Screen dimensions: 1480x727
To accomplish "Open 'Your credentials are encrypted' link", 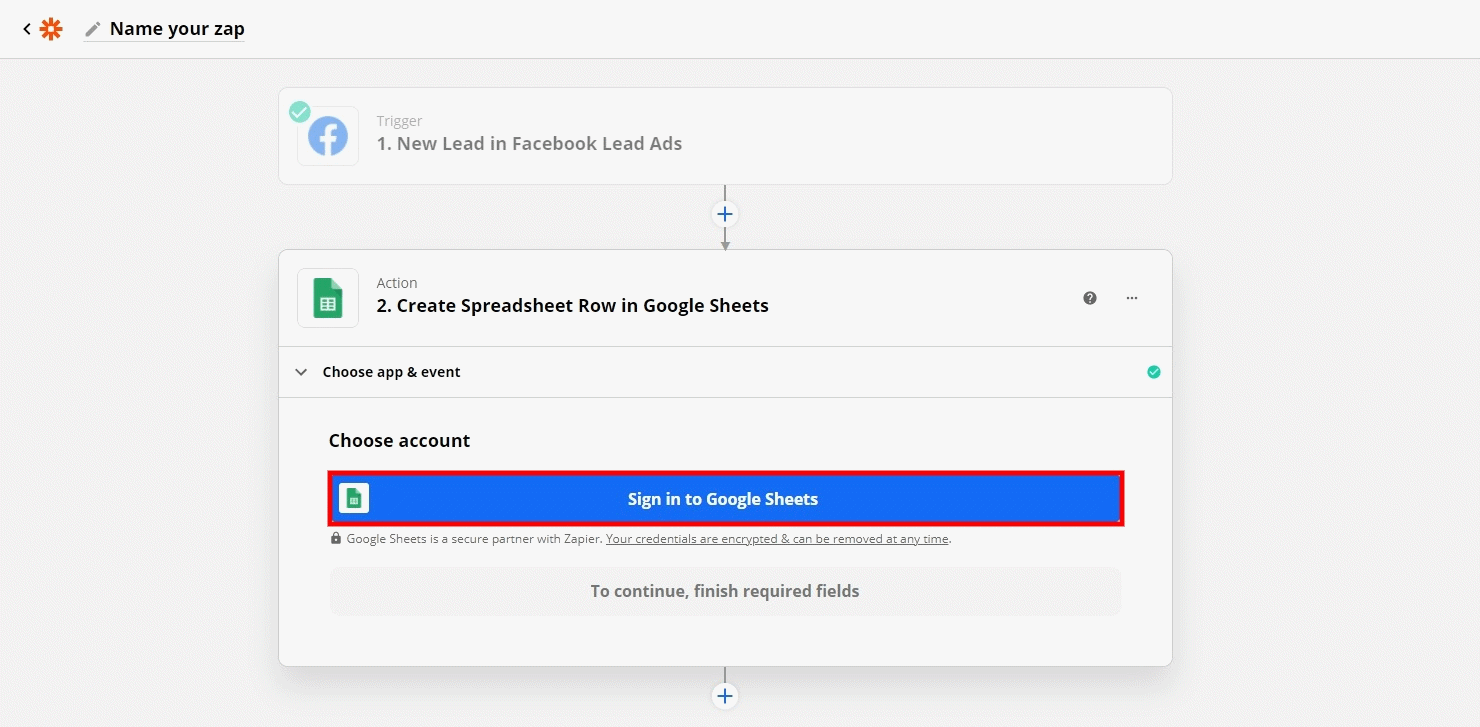I will point(778,539).
